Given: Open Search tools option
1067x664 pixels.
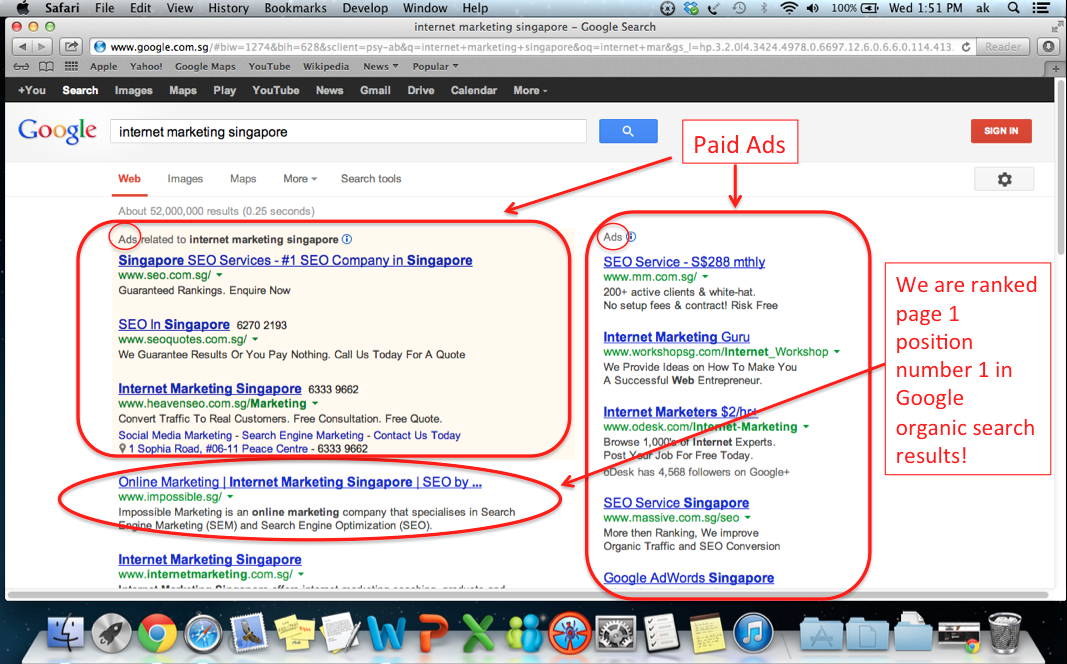Looking at the screenshot, I should 371,179.
